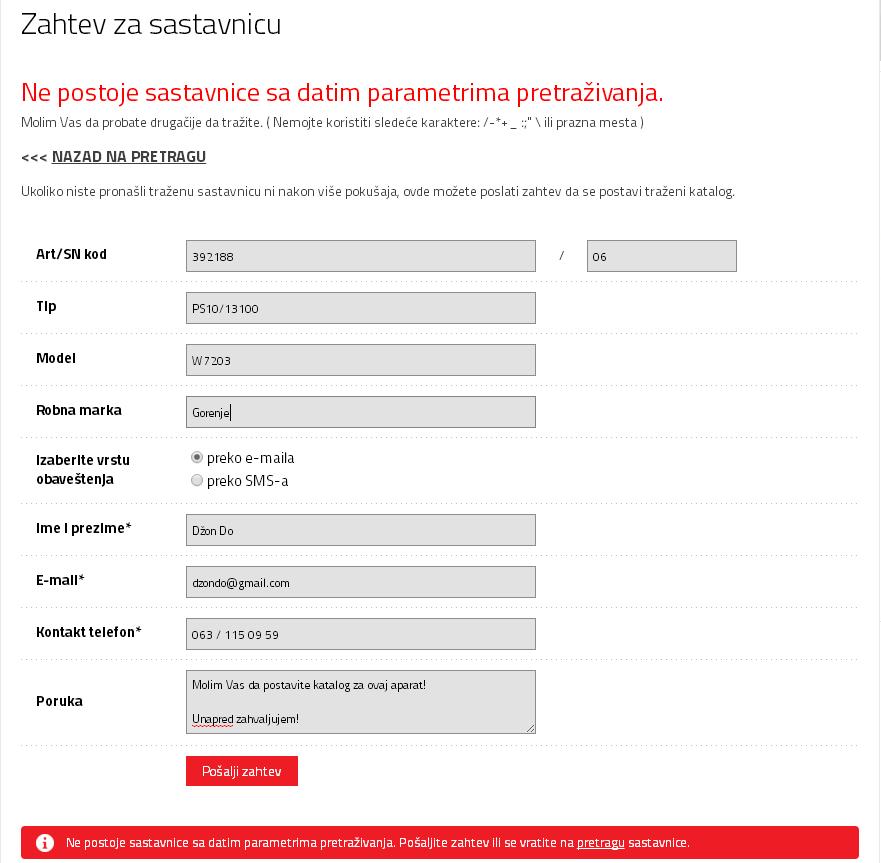Image resolution: width=881 pixels, height=863 pixels.
Task: Focus the Art/SN kod field containing 392188
Action: point(360,256)
